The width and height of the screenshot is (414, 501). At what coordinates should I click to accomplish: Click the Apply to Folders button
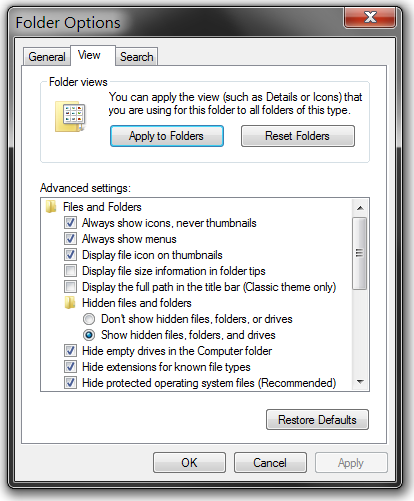point(167,136)
